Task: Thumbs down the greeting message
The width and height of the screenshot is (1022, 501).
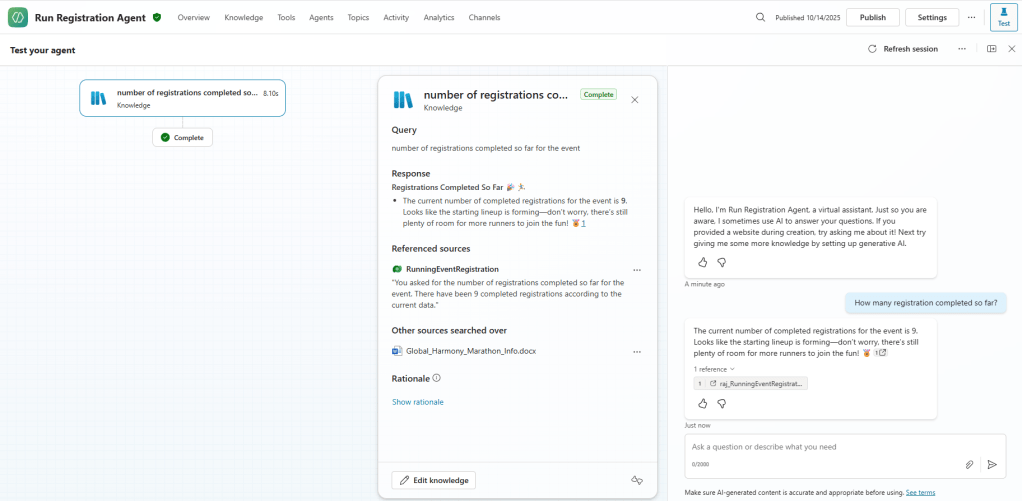Action: pos(721,262)
